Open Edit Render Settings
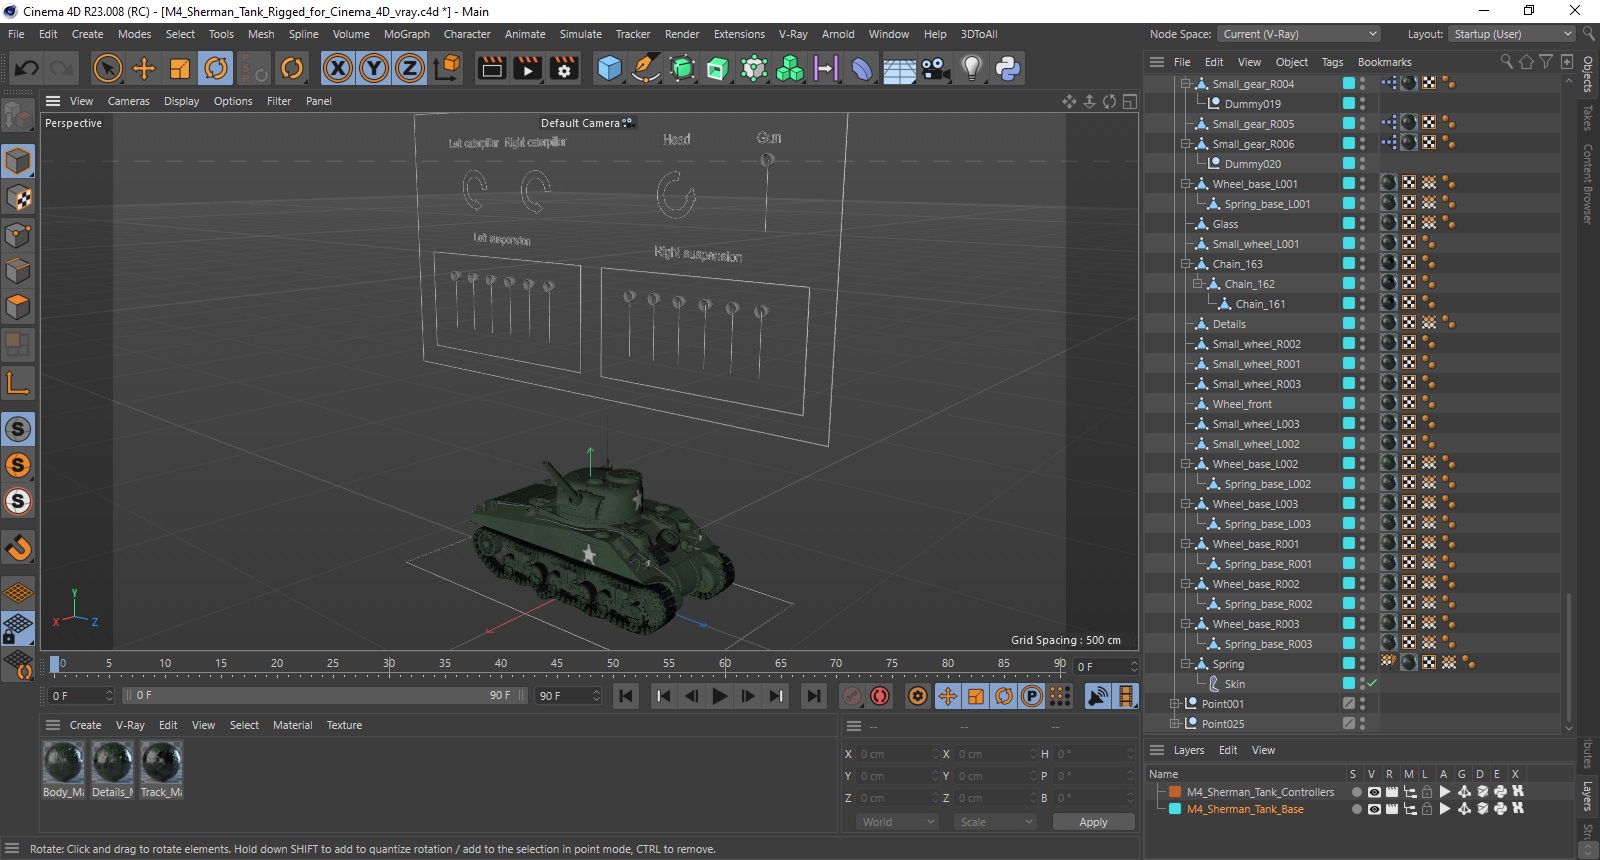 coord(565,68)
